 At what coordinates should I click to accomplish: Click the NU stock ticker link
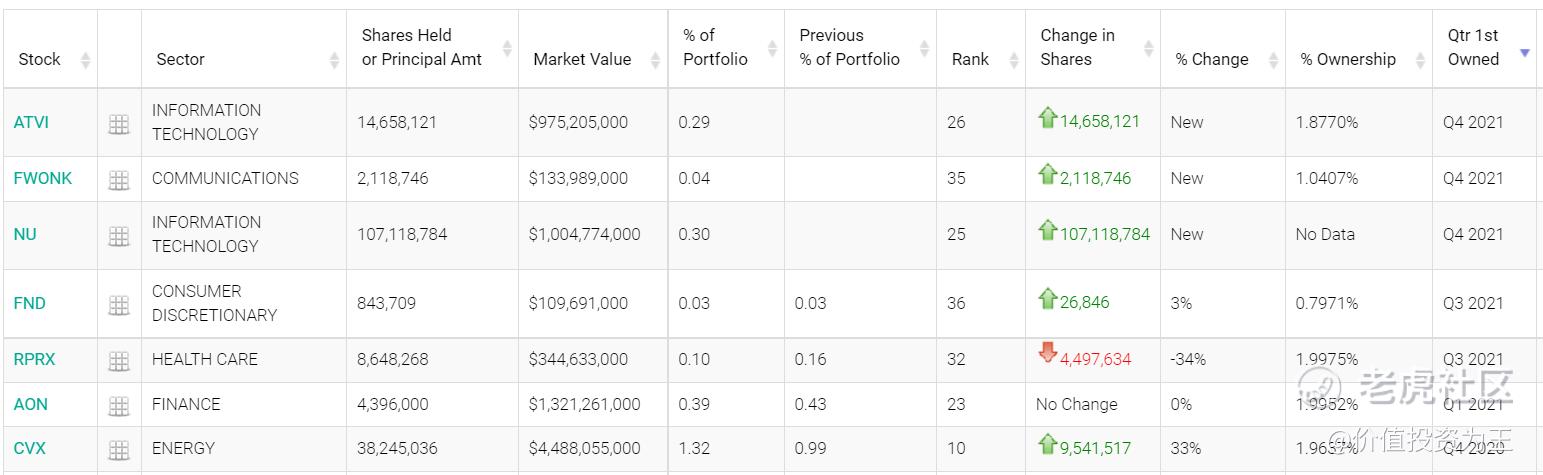(25, 234)
